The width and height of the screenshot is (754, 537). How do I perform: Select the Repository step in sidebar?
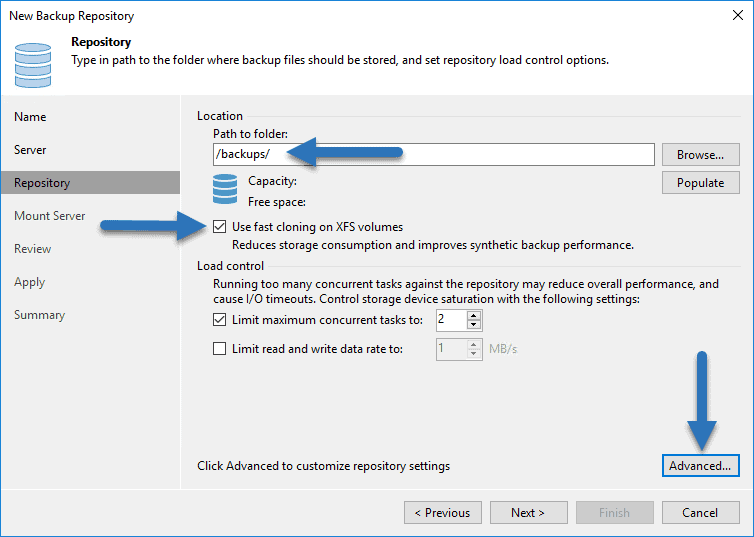point(42,183)
